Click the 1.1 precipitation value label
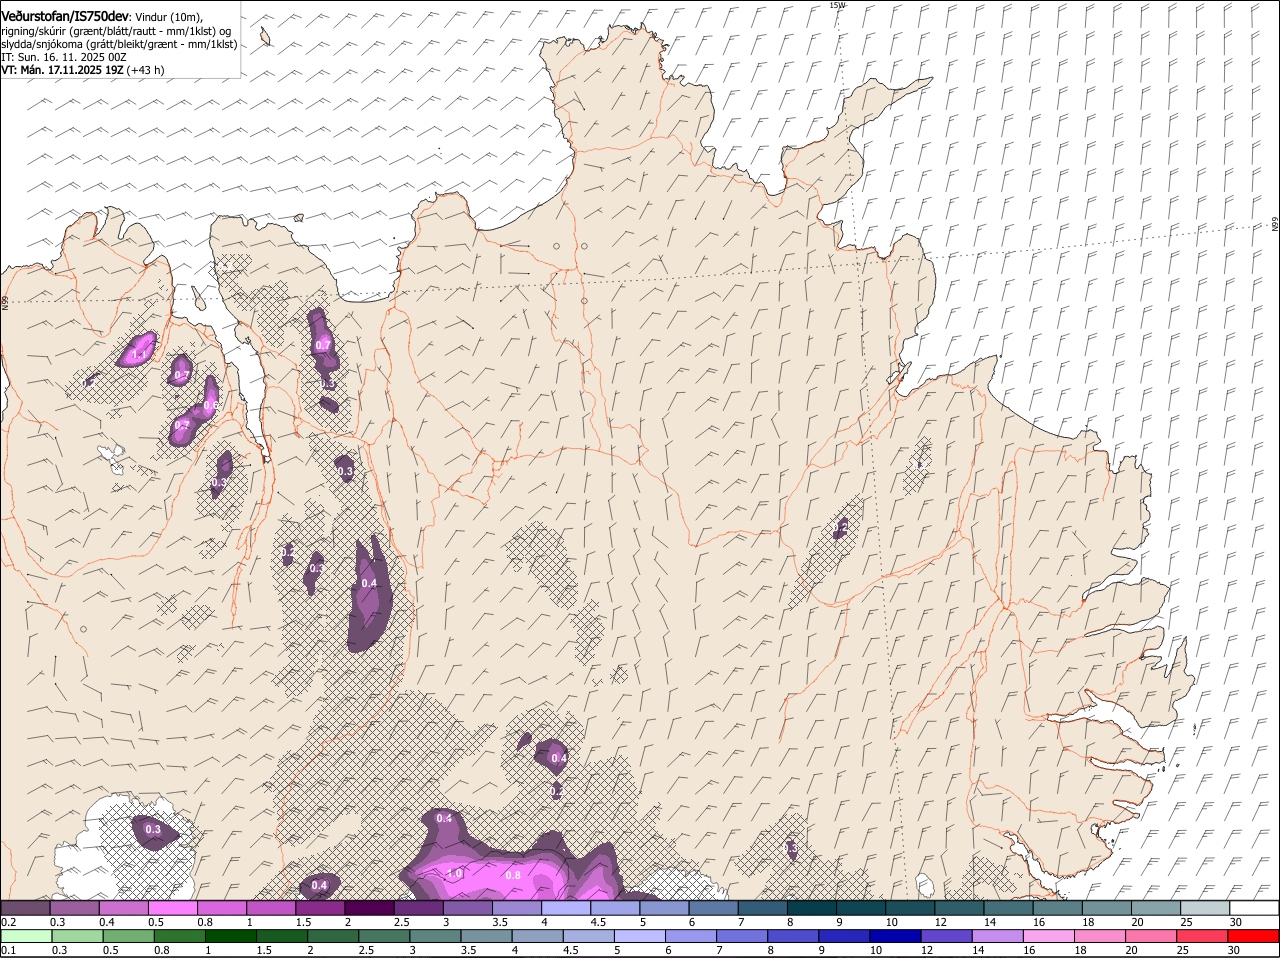The image size is (1280, 958). coord(140,355)
